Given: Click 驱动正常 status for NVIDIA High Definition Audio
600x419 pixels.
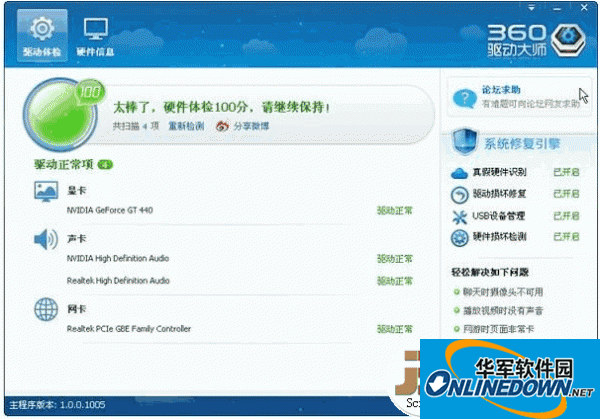Looking at the screenshot, I should pyautogui.click(x=395, y=259).
